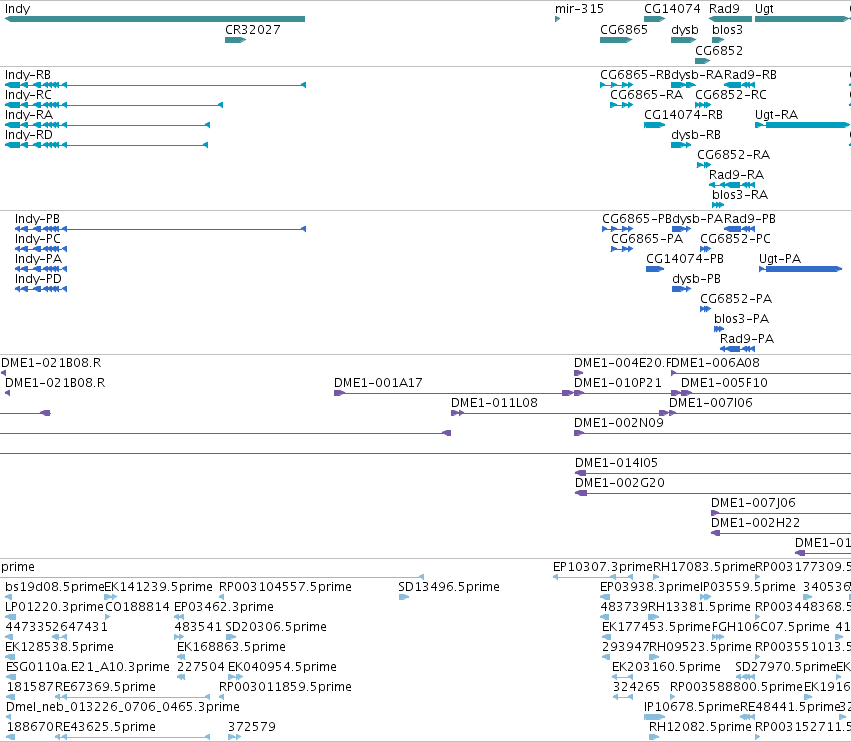Click the Ugt-RA transcript label
This screenshot has height=742, width=851.
776,115
